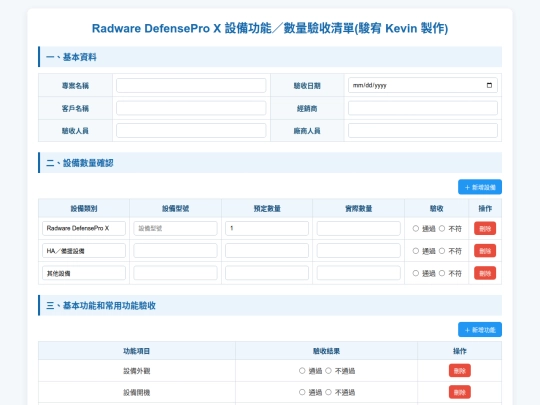Image resolution: width=540 pixels, height=405 pixels.
Task: Click the 設備類別 column header
Action: pyautogui.click(x=84, y=208)
